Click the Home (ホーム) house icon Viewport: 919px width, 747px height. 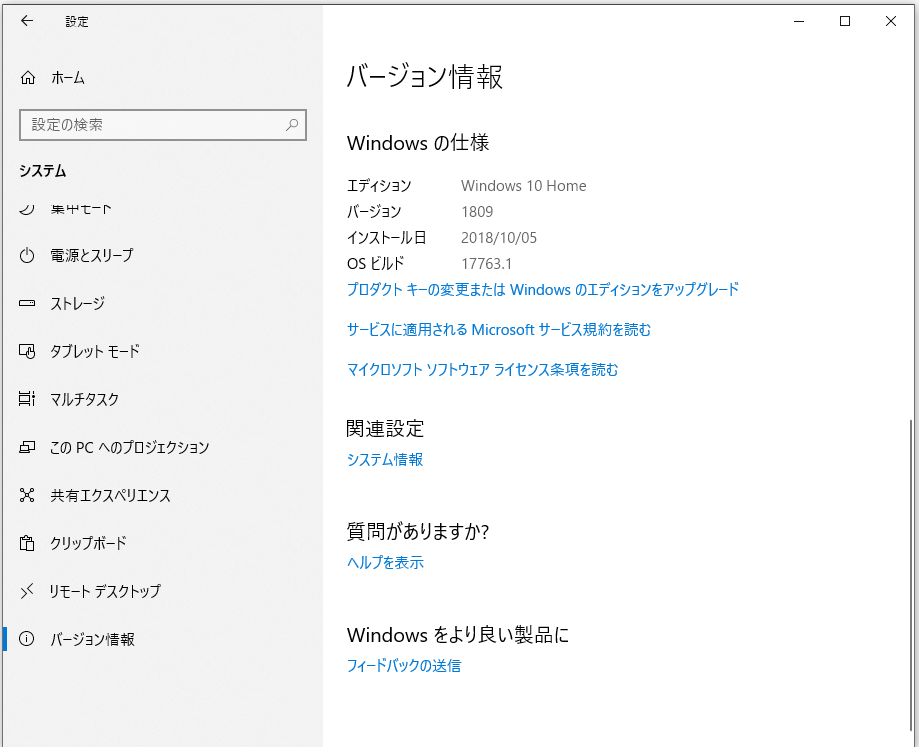[28, 78]
